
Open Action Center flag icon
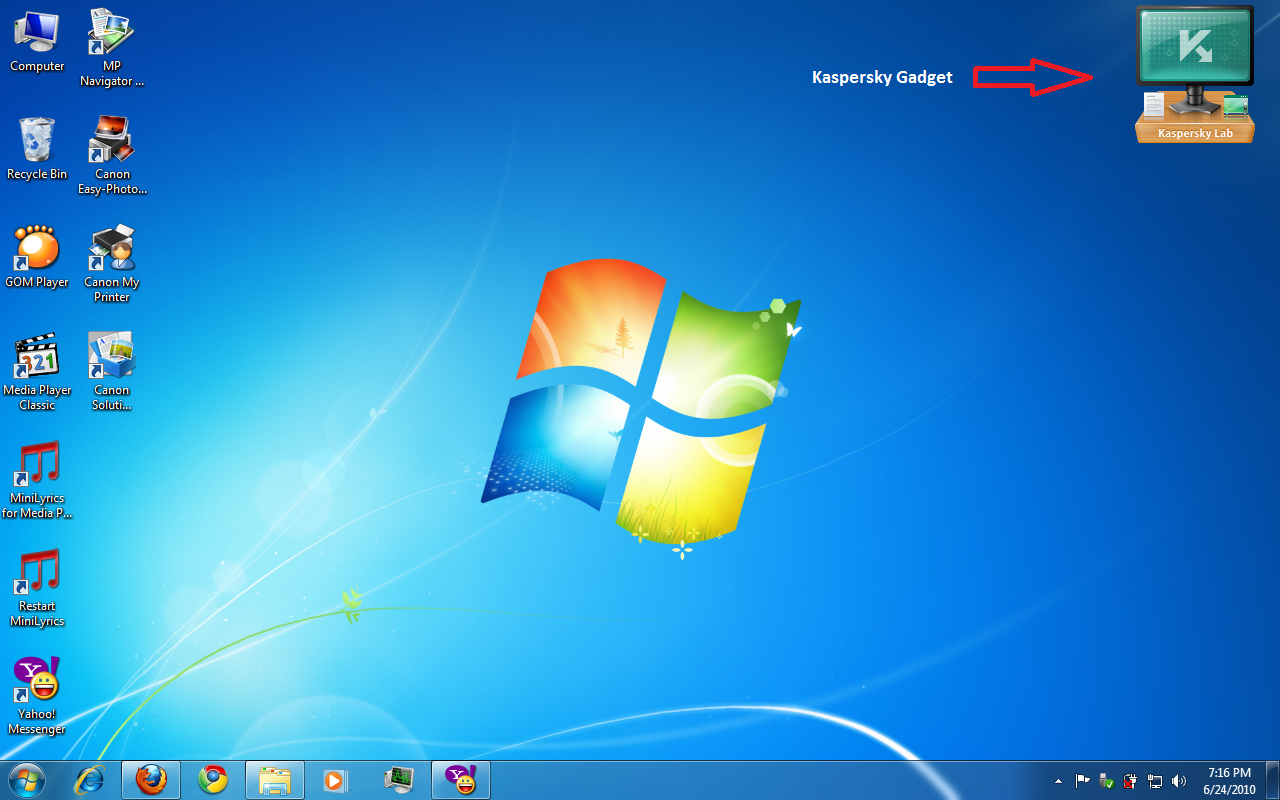click(x=1082, y=780)
